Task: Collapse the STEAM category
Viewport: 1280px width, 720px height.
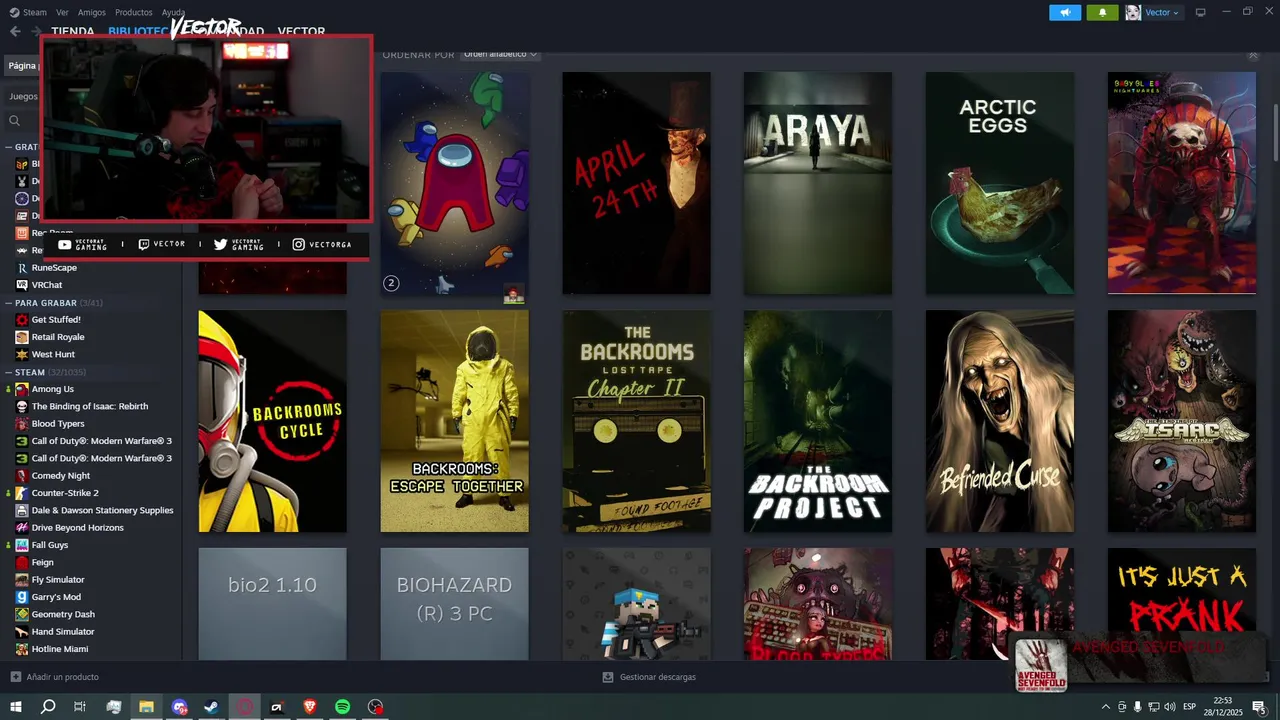Action: coord(8,372)
